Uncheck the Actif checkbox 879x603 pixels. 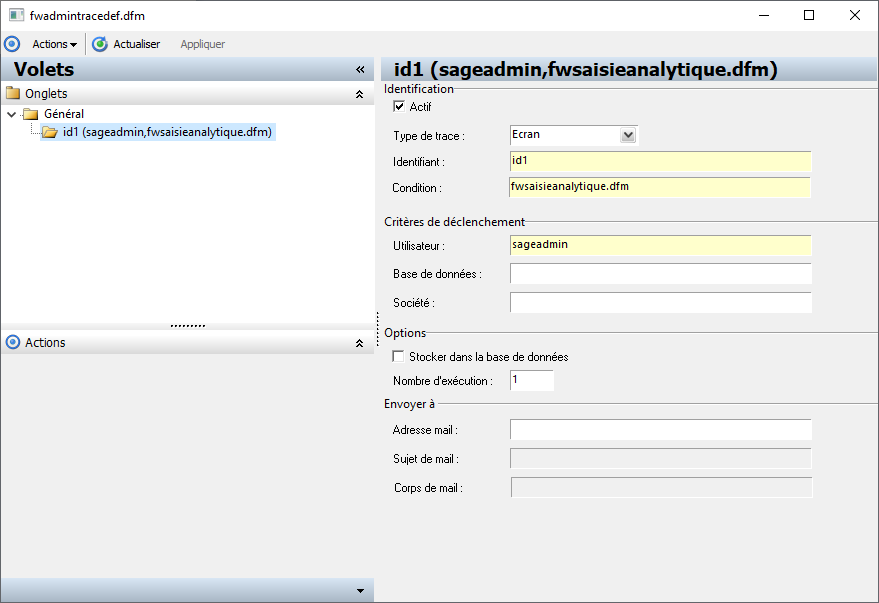399,106
